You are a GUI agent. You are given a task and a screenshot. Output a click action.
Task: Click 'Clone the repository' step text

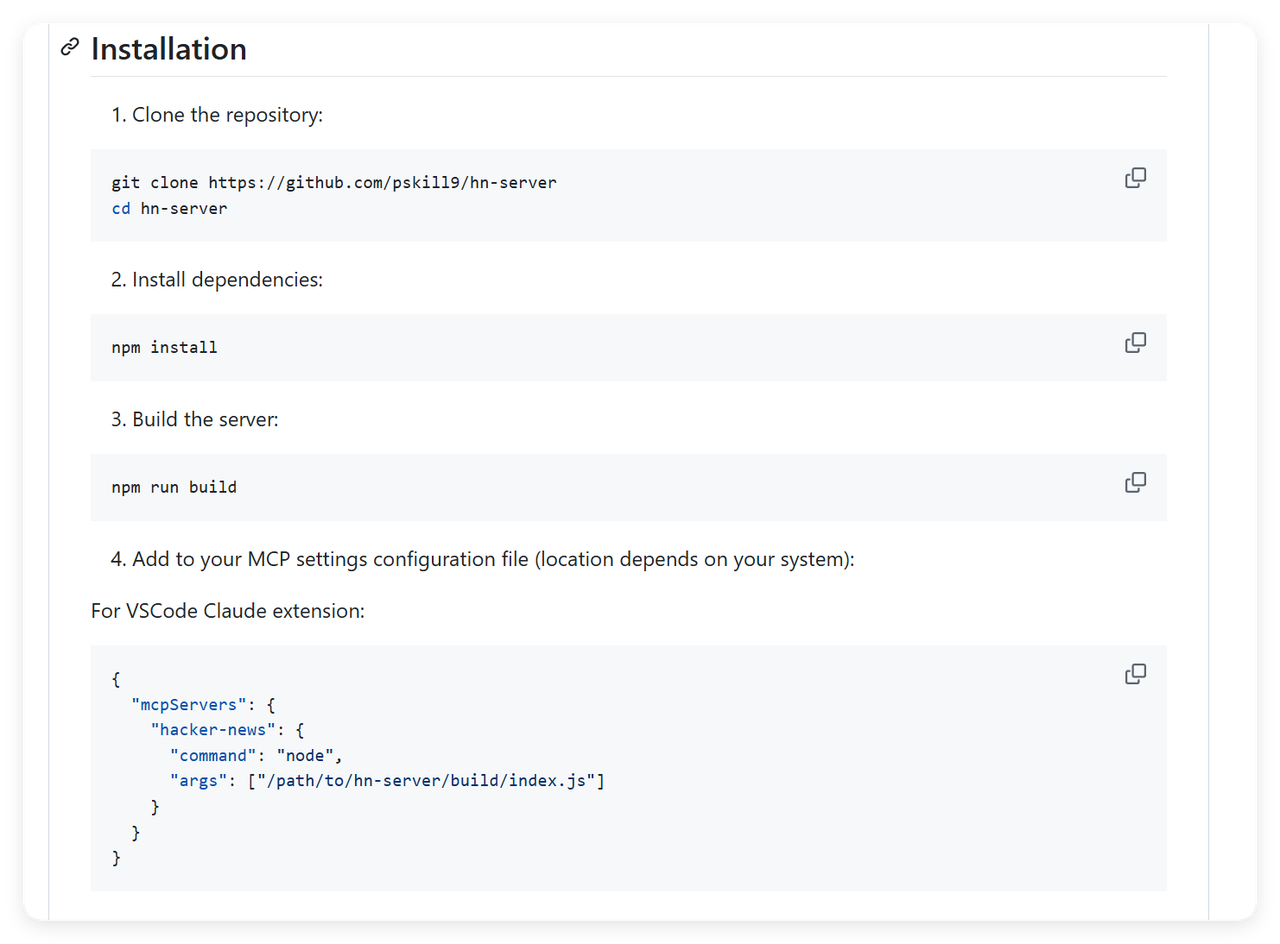pos(227,115)
